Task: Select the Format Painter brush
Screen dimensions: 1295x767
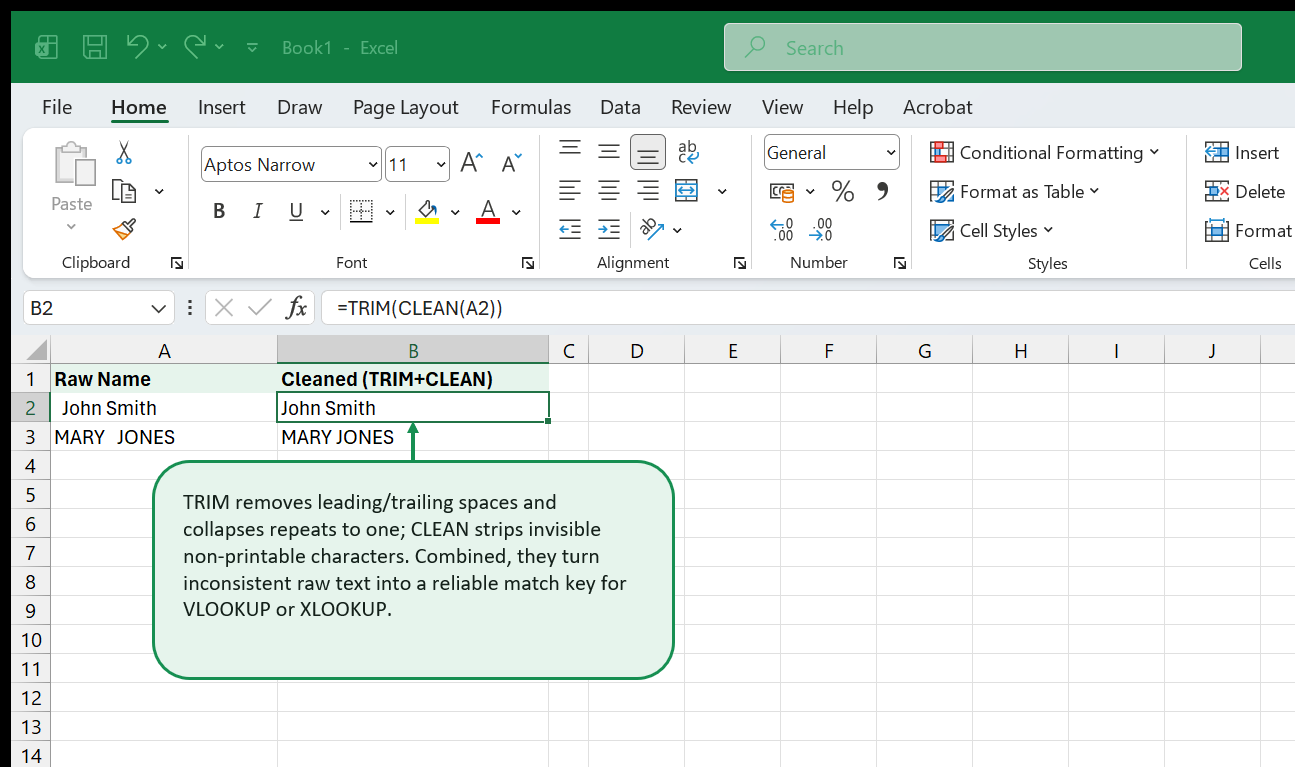Action: tap(124, 230)
